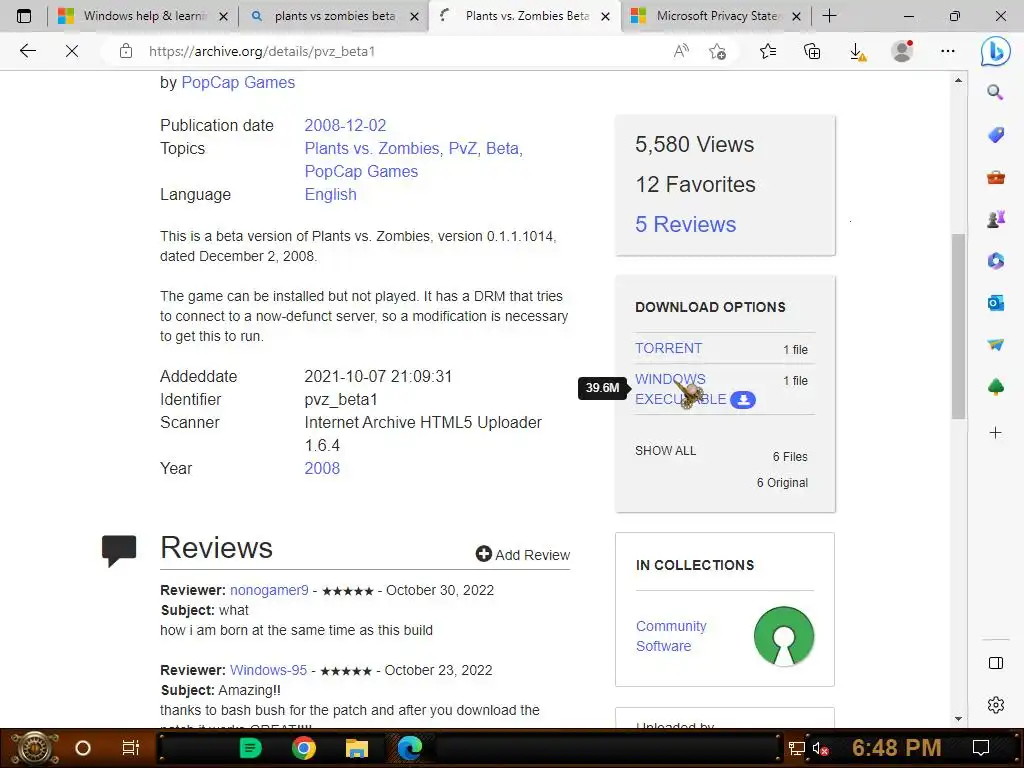Click the 6:48 PM taskbar clock

pyautogui.click(x=896, y=748)
